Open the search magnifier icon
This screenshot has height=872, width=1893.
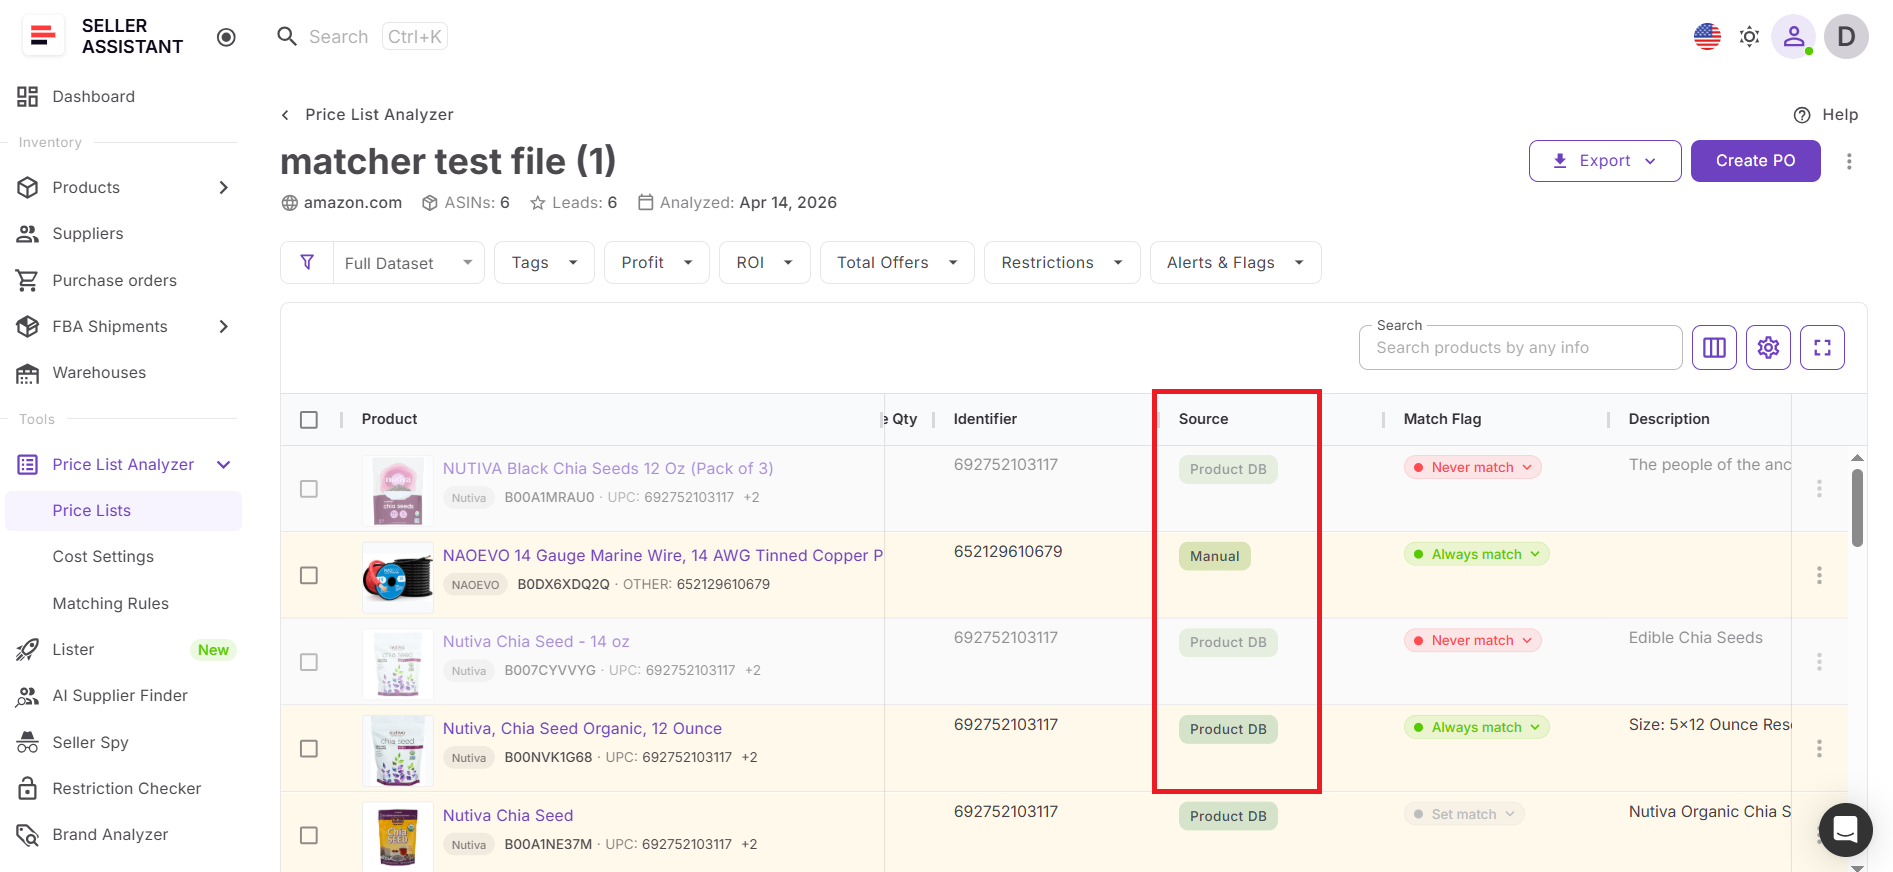click(287, 37)
